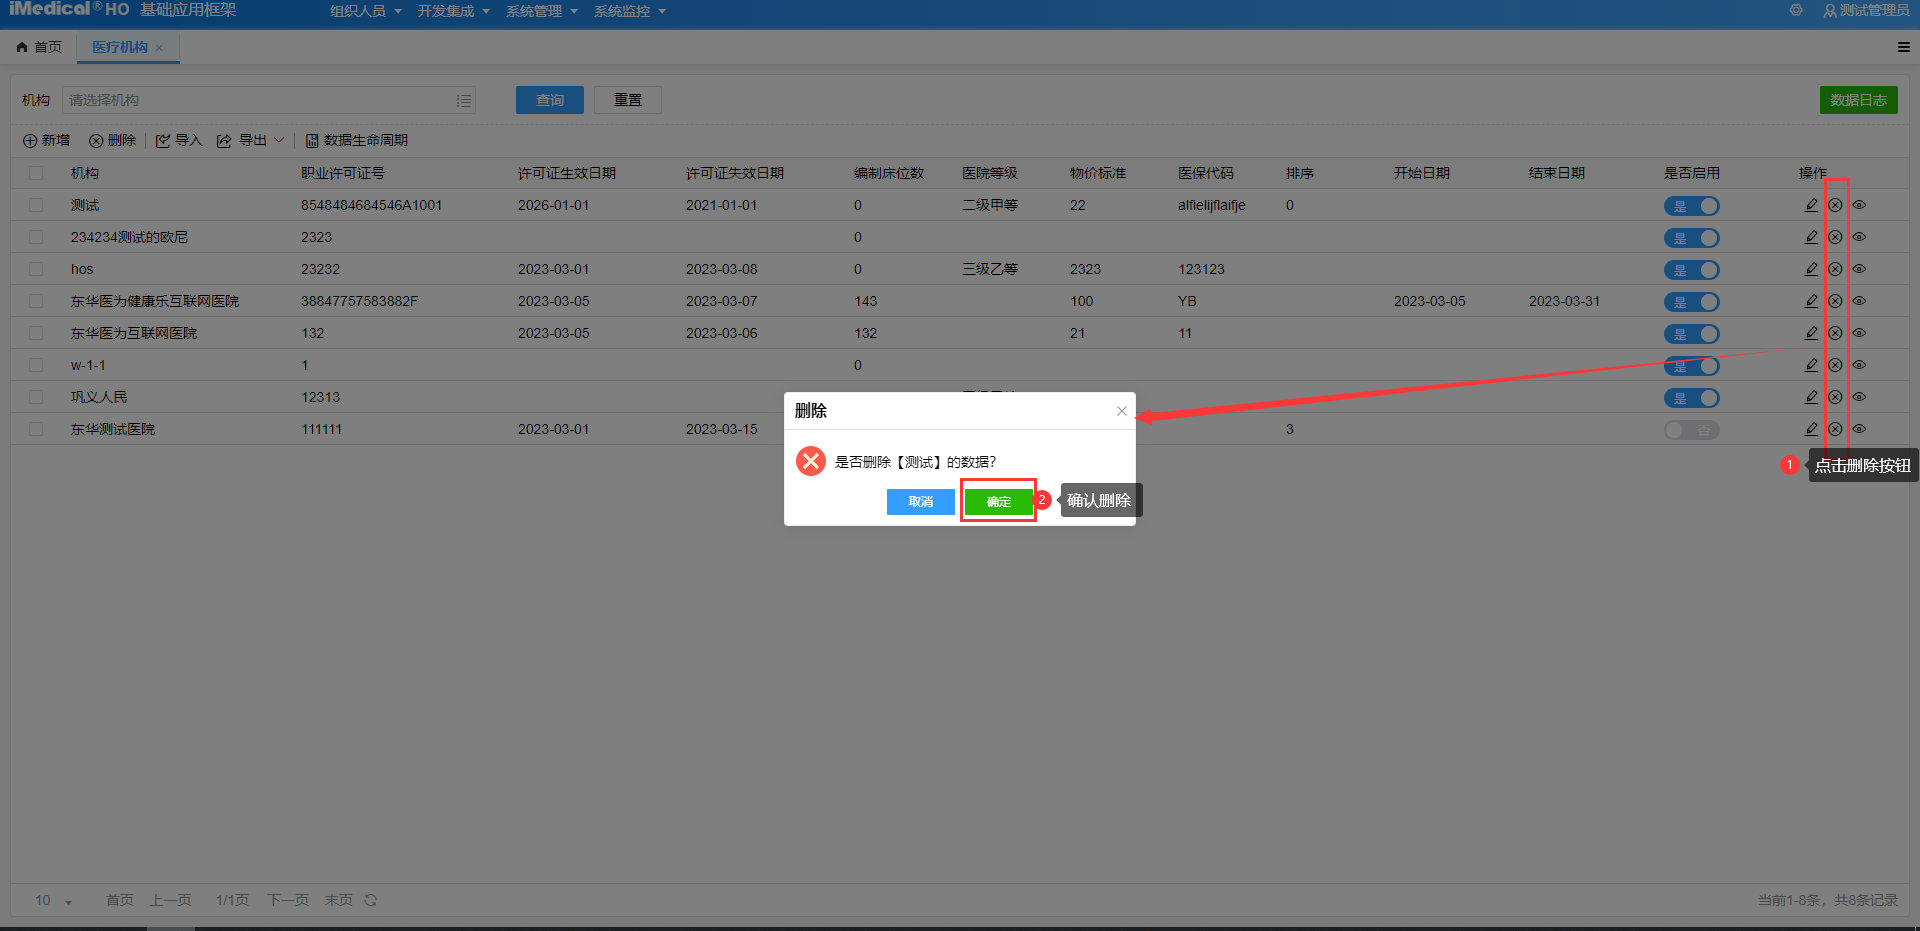Click the settings gear icon in header
1920x931 pixels.
tap(1796, 10)
